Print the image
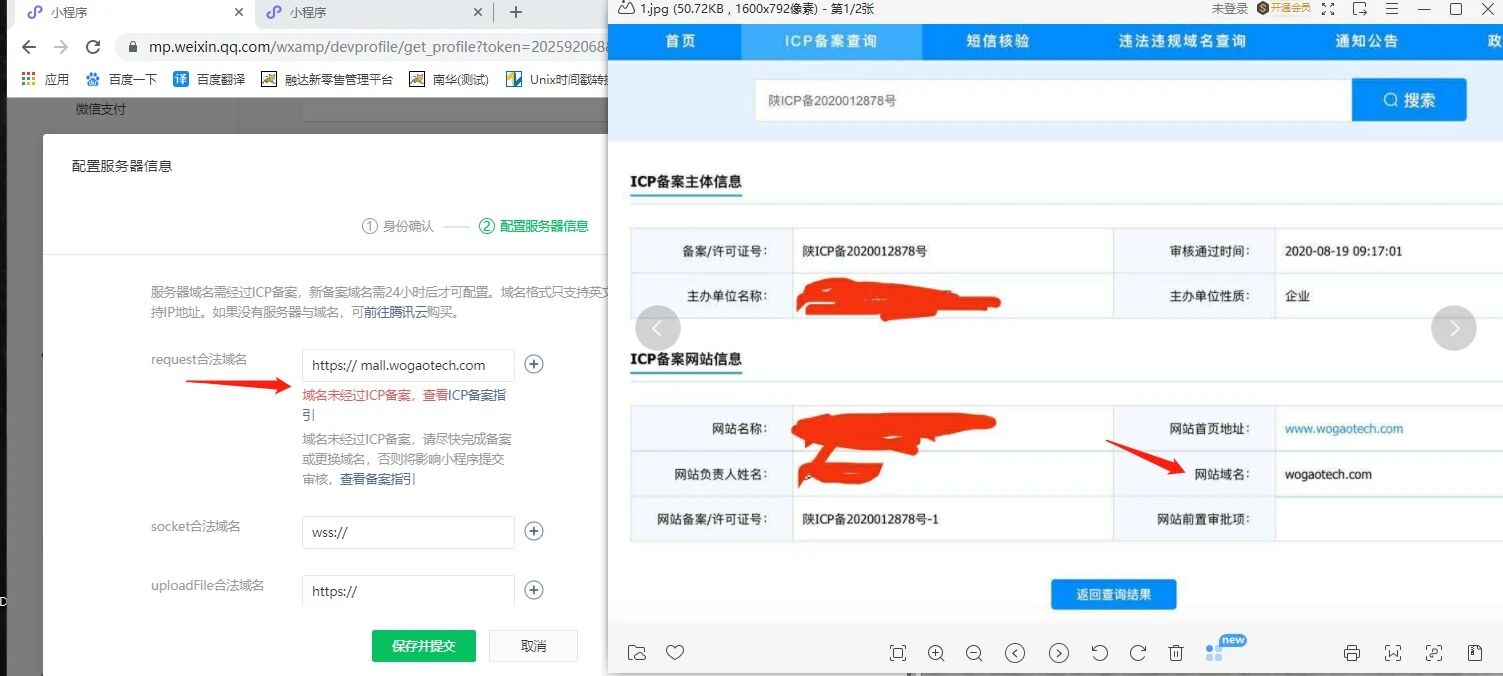1503x676 pixels. click(1352, 653)
